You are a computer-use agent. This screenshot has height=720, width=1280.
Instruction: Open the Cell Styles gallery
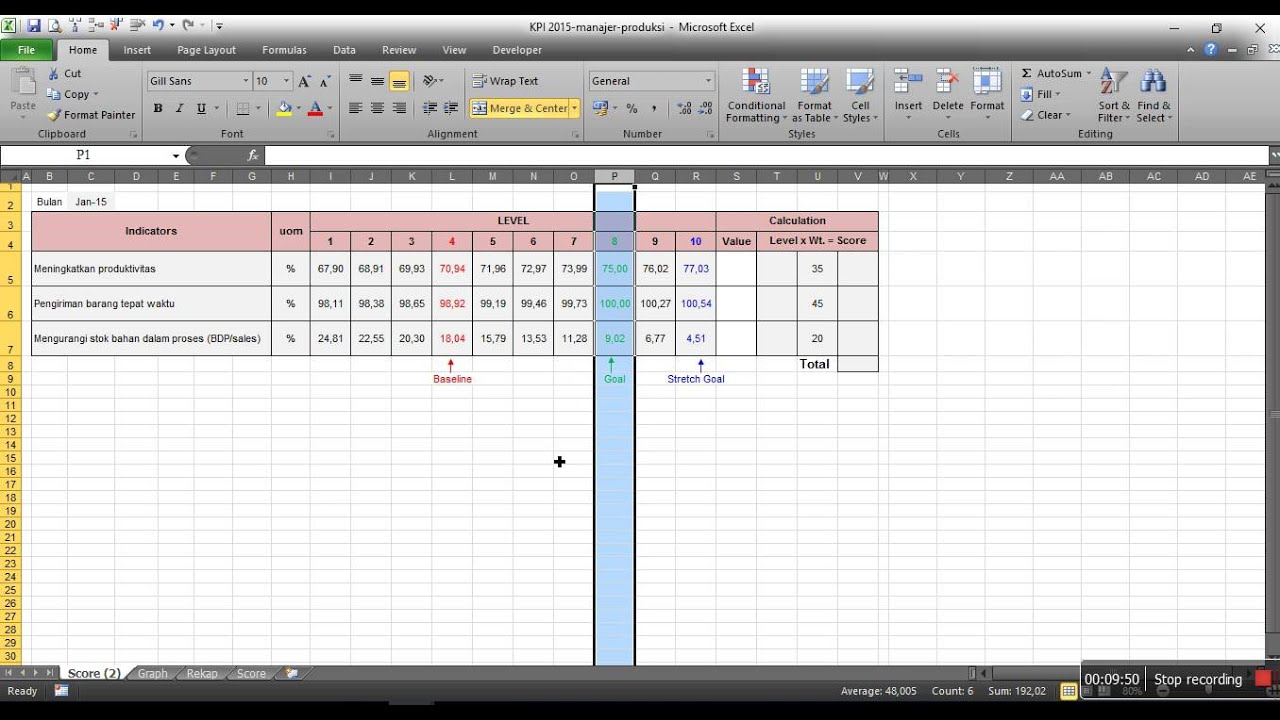click(860, 95)
